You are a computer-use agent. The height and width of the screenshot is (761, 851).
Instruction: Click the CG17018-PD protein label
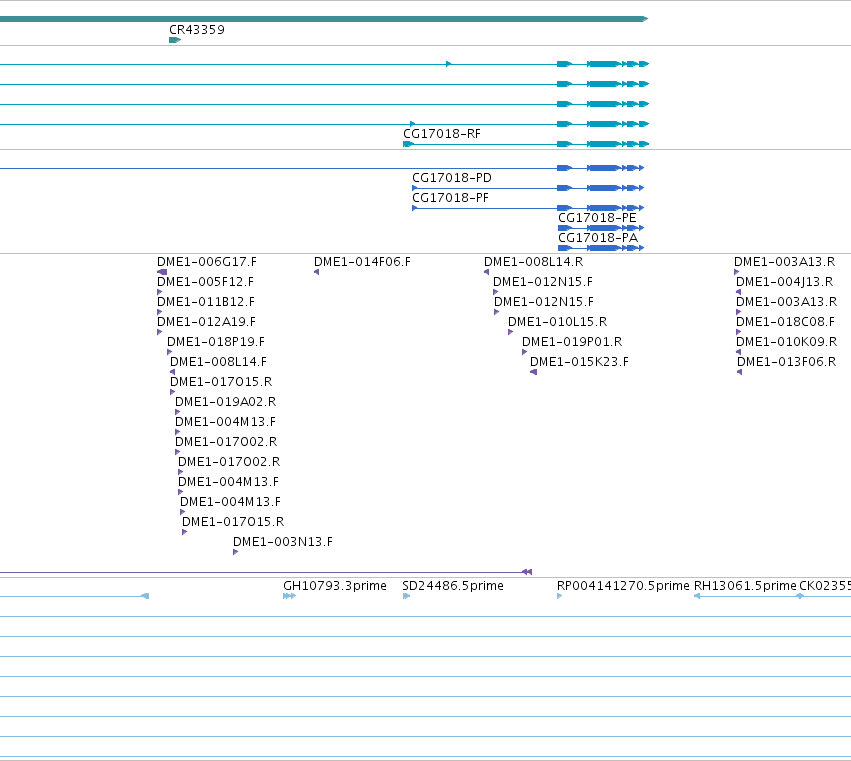pyautogui.click(x=452, y=178)
